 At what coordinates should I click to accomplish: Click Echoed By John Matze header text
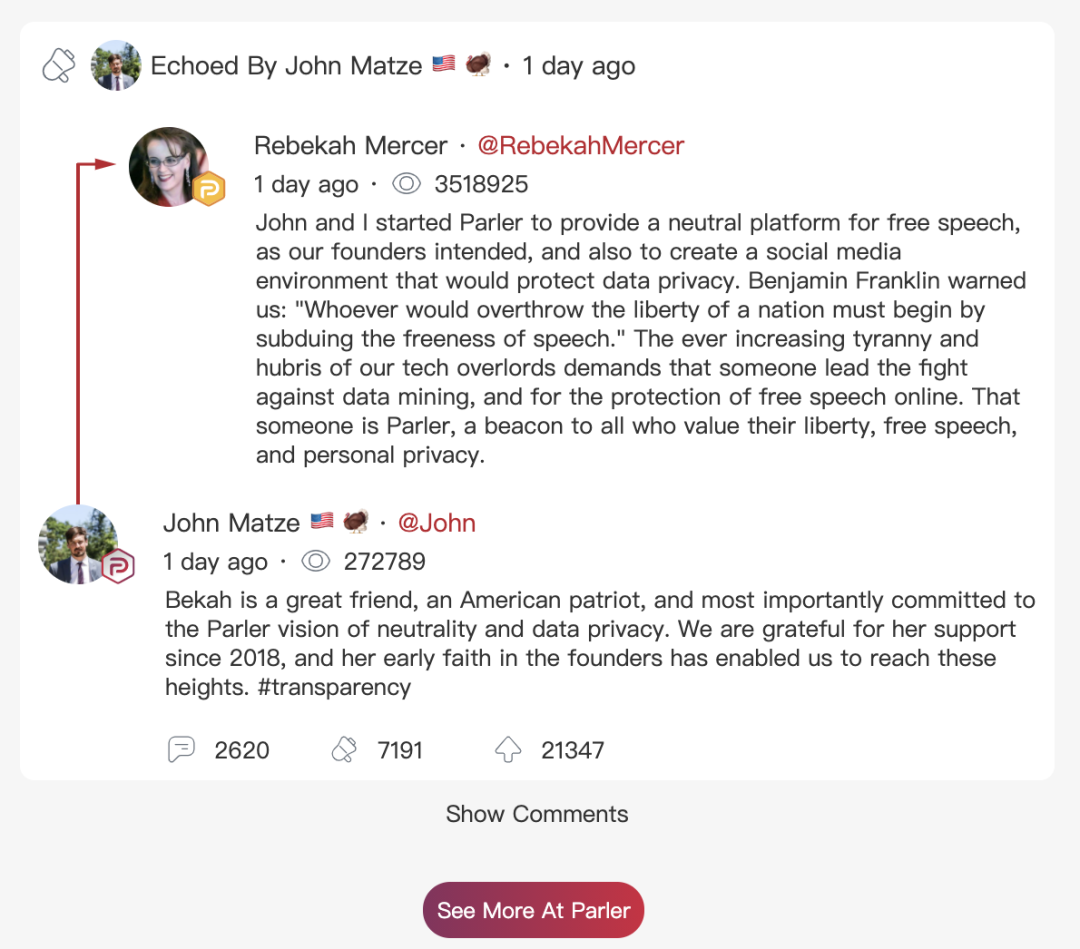pos(286,66)
